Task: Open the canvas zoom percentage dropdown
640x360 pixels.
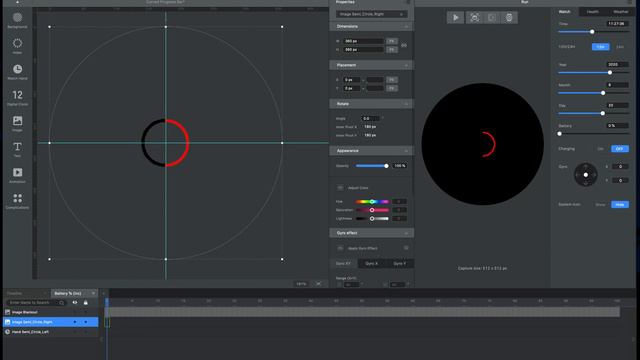Action: pyautogui.click(x=301, y=284)
